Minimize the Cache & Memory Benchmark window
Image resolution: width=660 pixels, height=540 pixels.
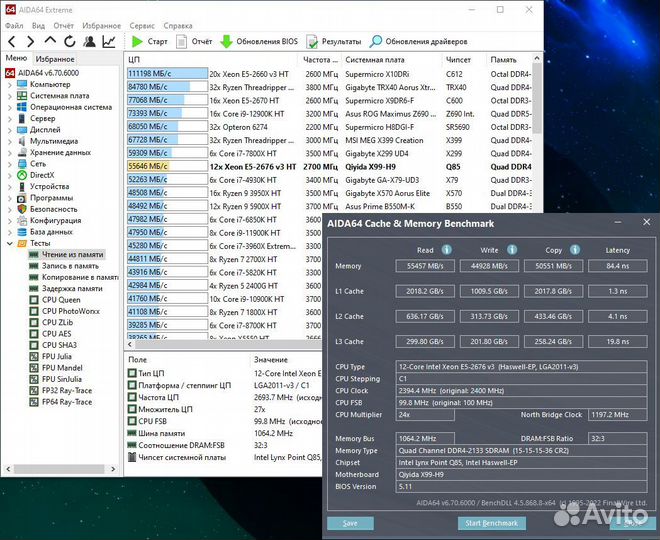[x=618, y=222]
